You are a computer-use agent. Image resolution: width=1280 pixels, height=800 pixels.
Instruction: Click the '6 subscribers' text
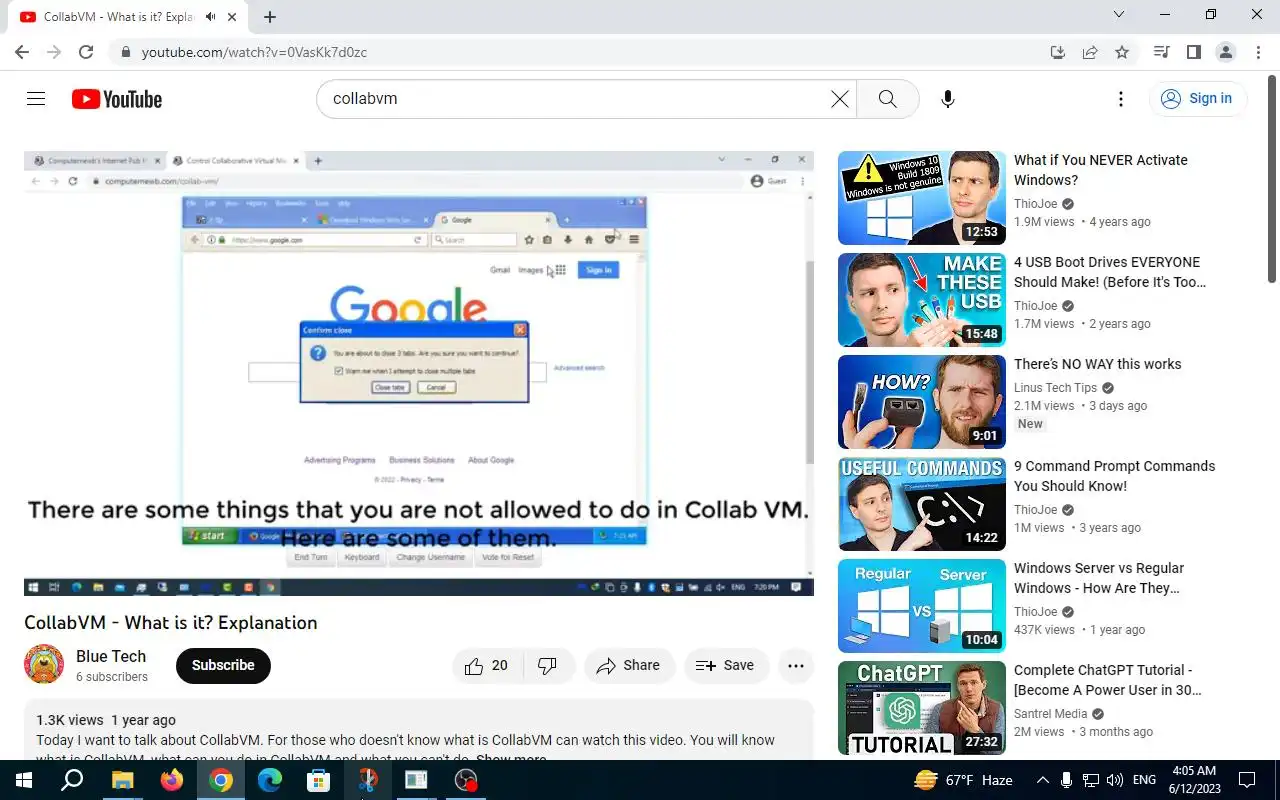click(112, 677)
